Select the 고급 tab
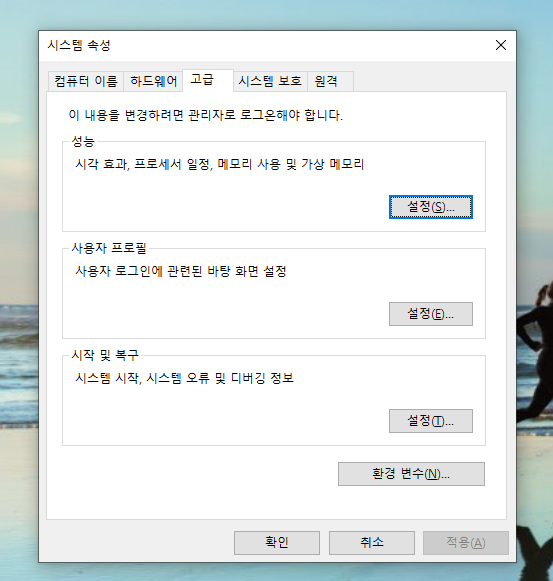The height and width of the screenshot is (581, 553). 208,80
